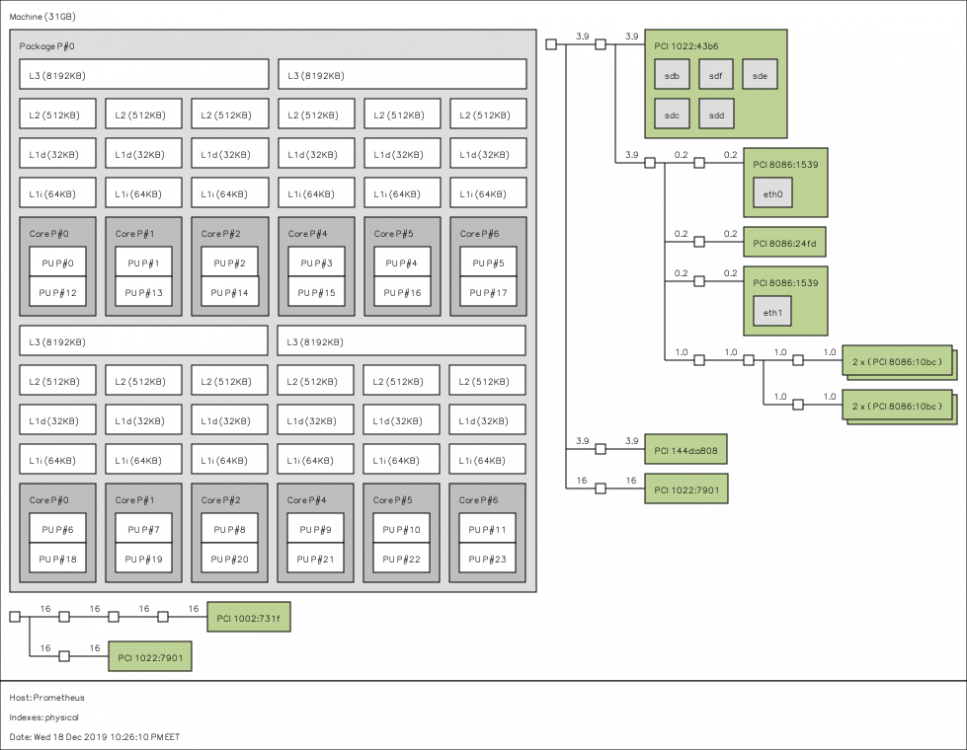Click processing unit PU P#7
Viewport: 967px width, 750px height.
pyautogui.click(x=144, y=529)
